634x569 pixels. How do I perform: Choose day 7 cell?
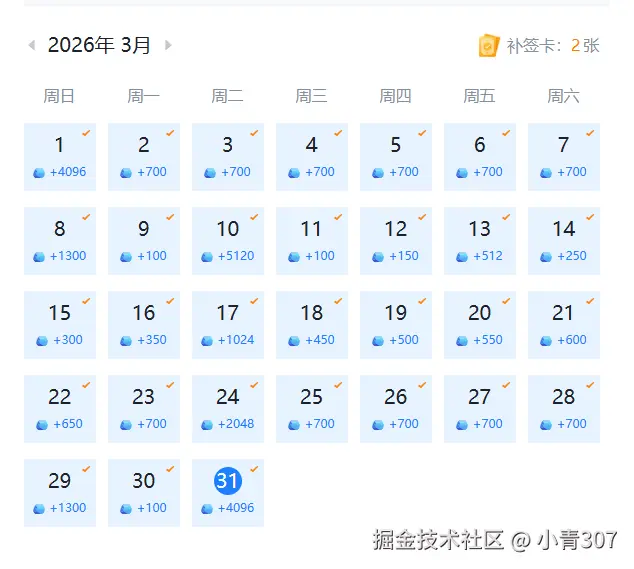(x=564, y=157)
